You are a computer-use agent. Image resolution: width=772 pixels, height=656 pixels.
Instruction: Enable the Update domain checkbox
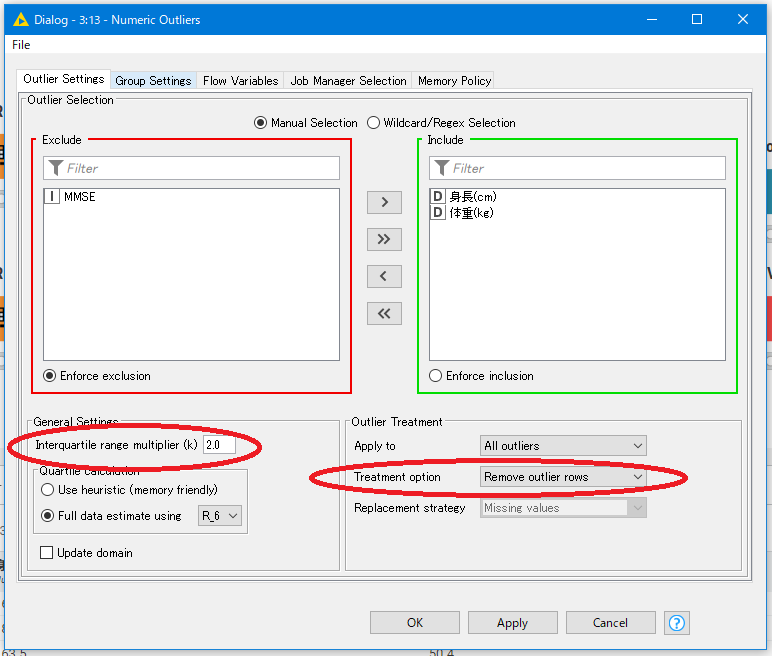tap(47, 553)
